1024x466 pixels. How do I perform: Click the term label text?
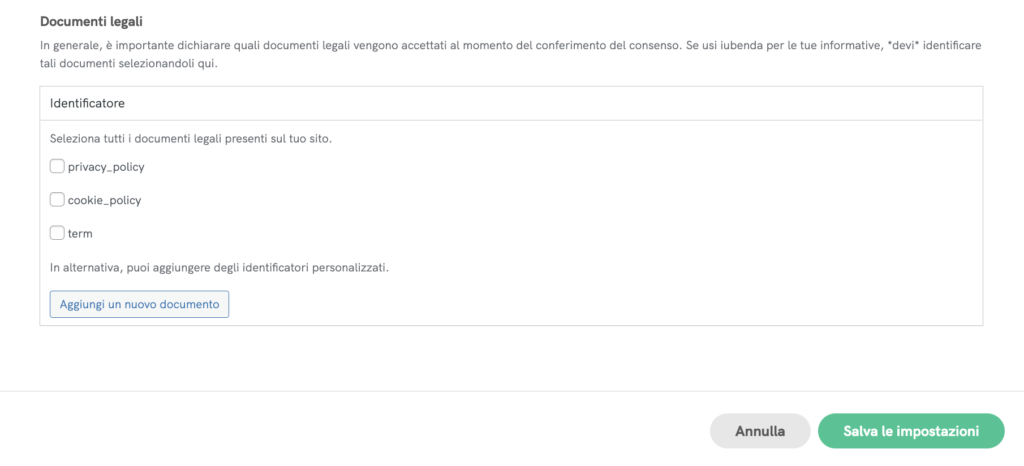[80, 233]
